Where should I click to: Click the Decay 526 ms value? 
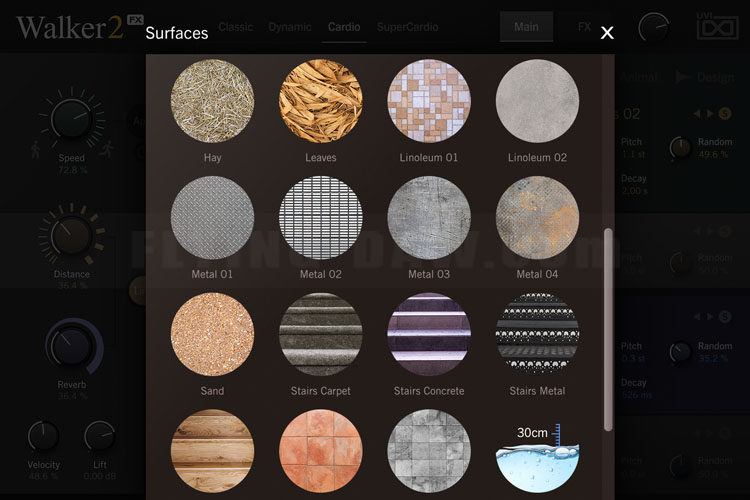coord(636,395)
